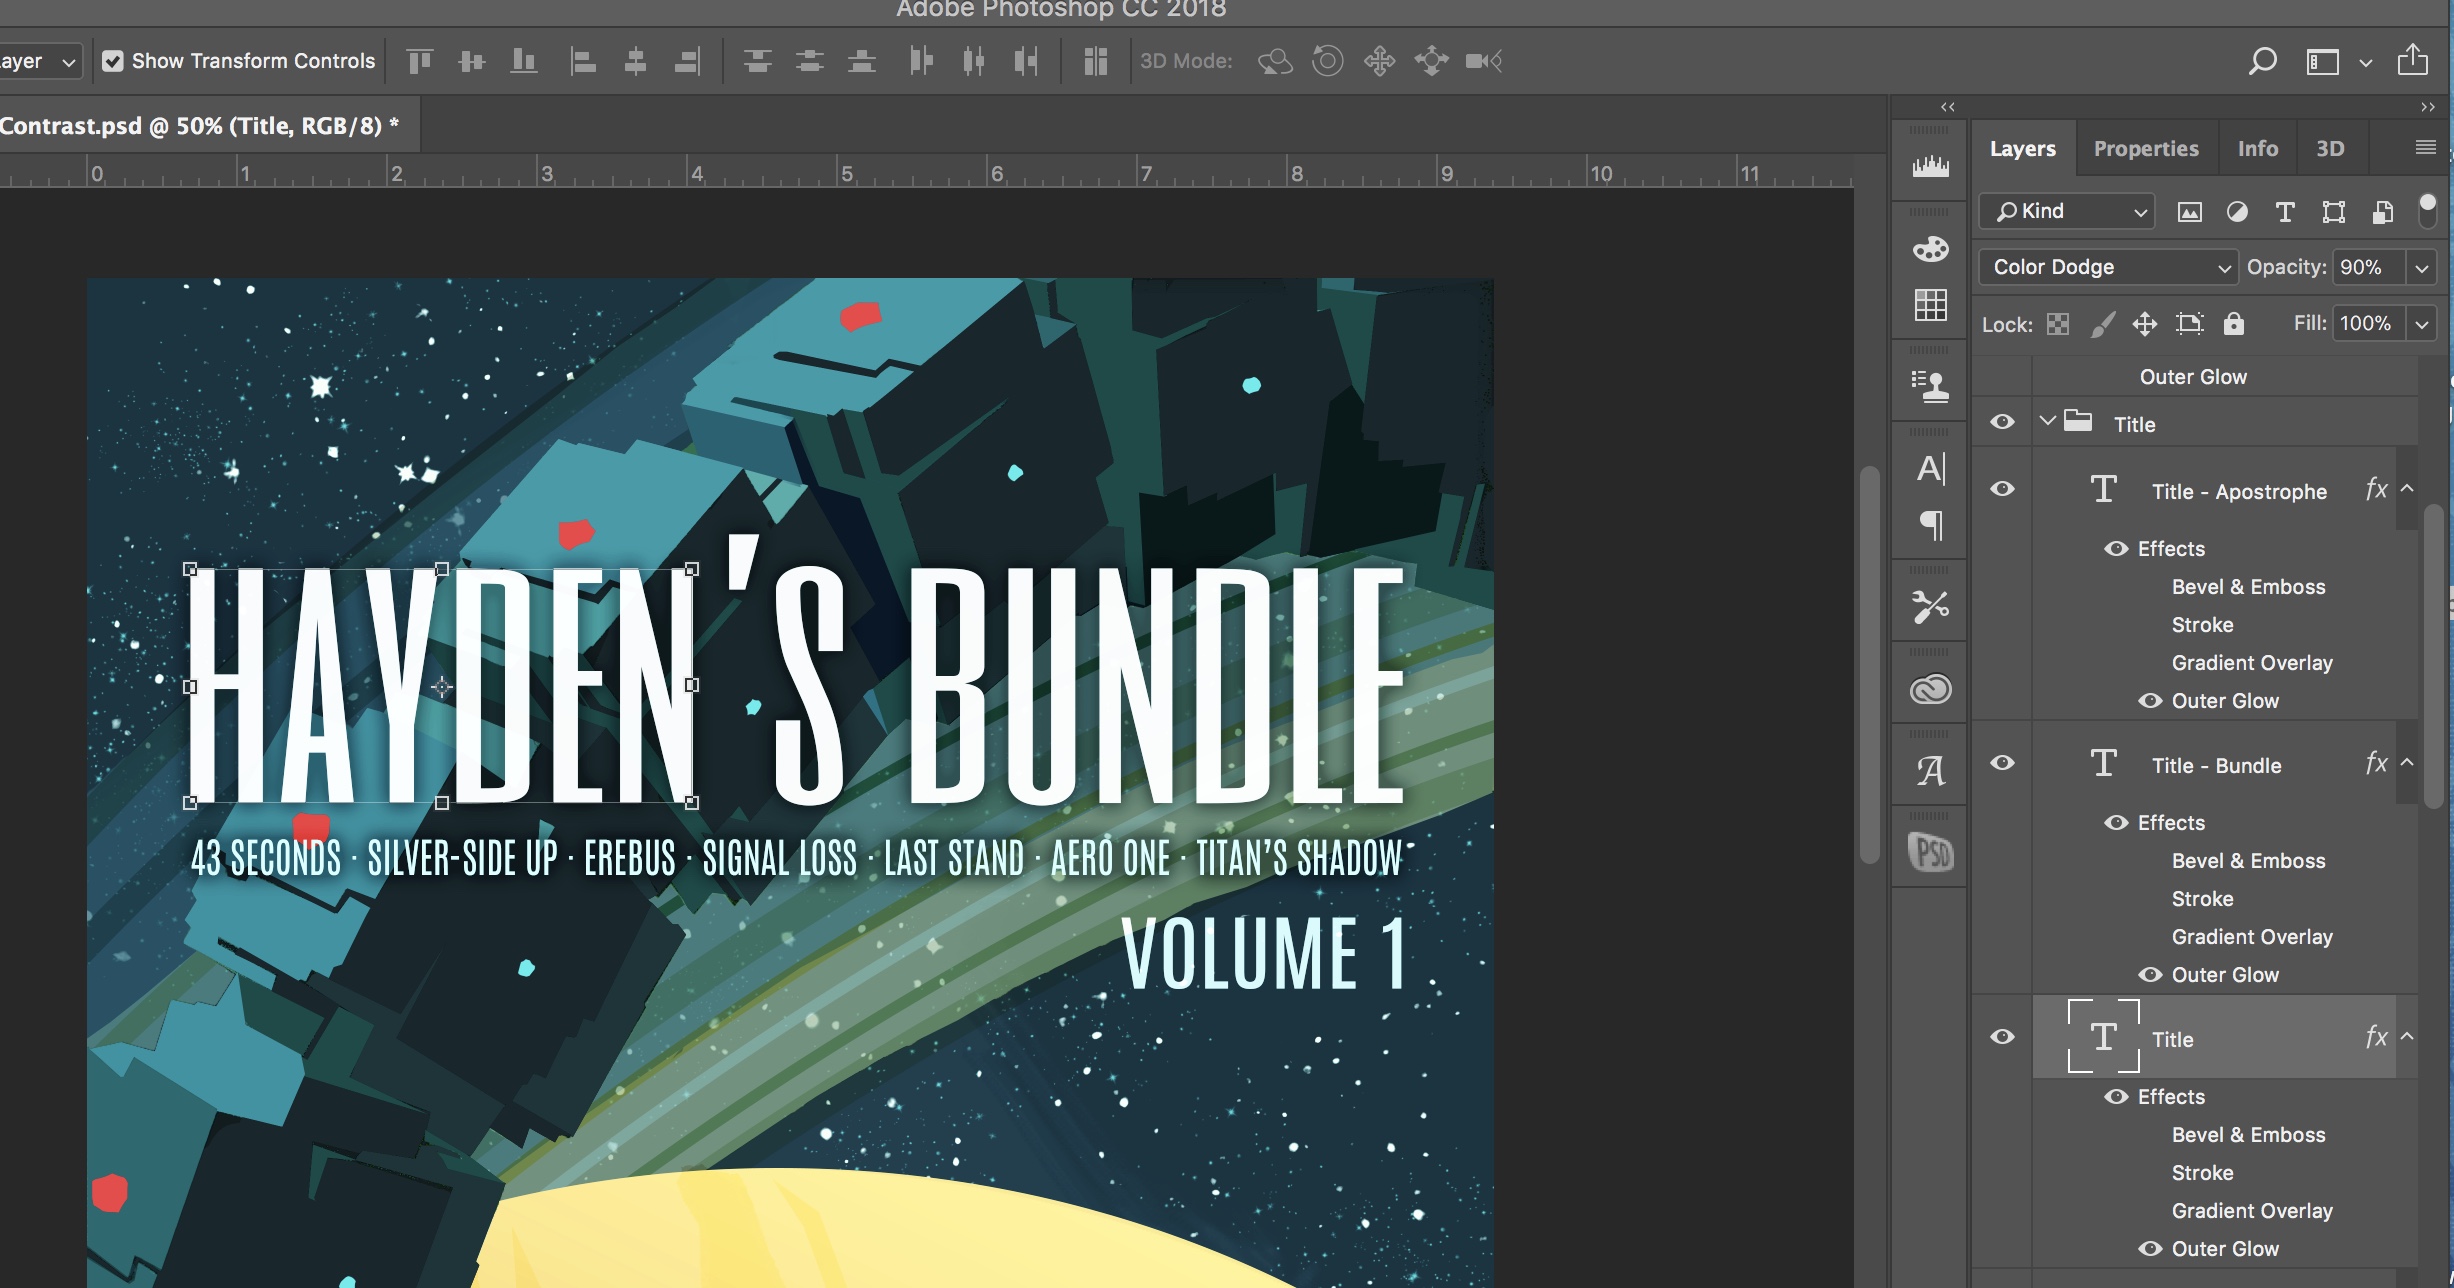The image size is (2454, 1288).
Task: Hide the Title - Apostrophe layer
Action: (x=2002, y=489)
